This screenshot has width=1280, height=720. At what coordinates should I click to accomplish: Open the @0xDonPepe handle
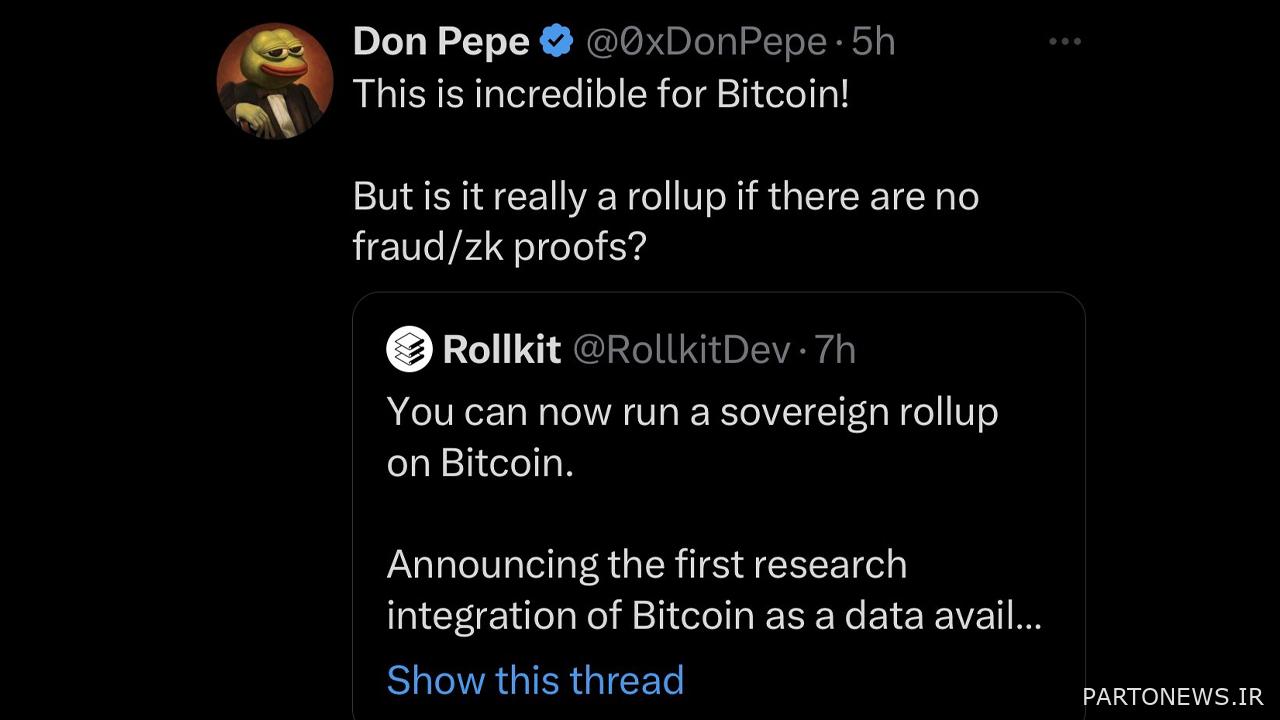[x=706, y=42]
